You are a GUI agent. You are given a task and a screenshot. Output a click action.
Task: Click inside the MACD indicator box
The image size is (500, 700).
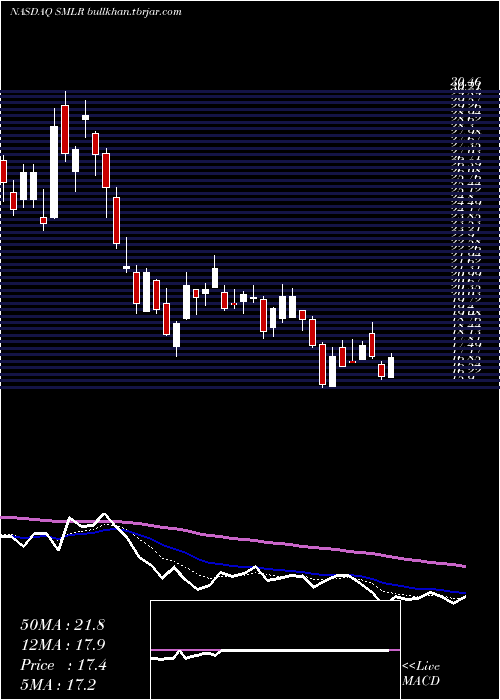coord(275,650)
